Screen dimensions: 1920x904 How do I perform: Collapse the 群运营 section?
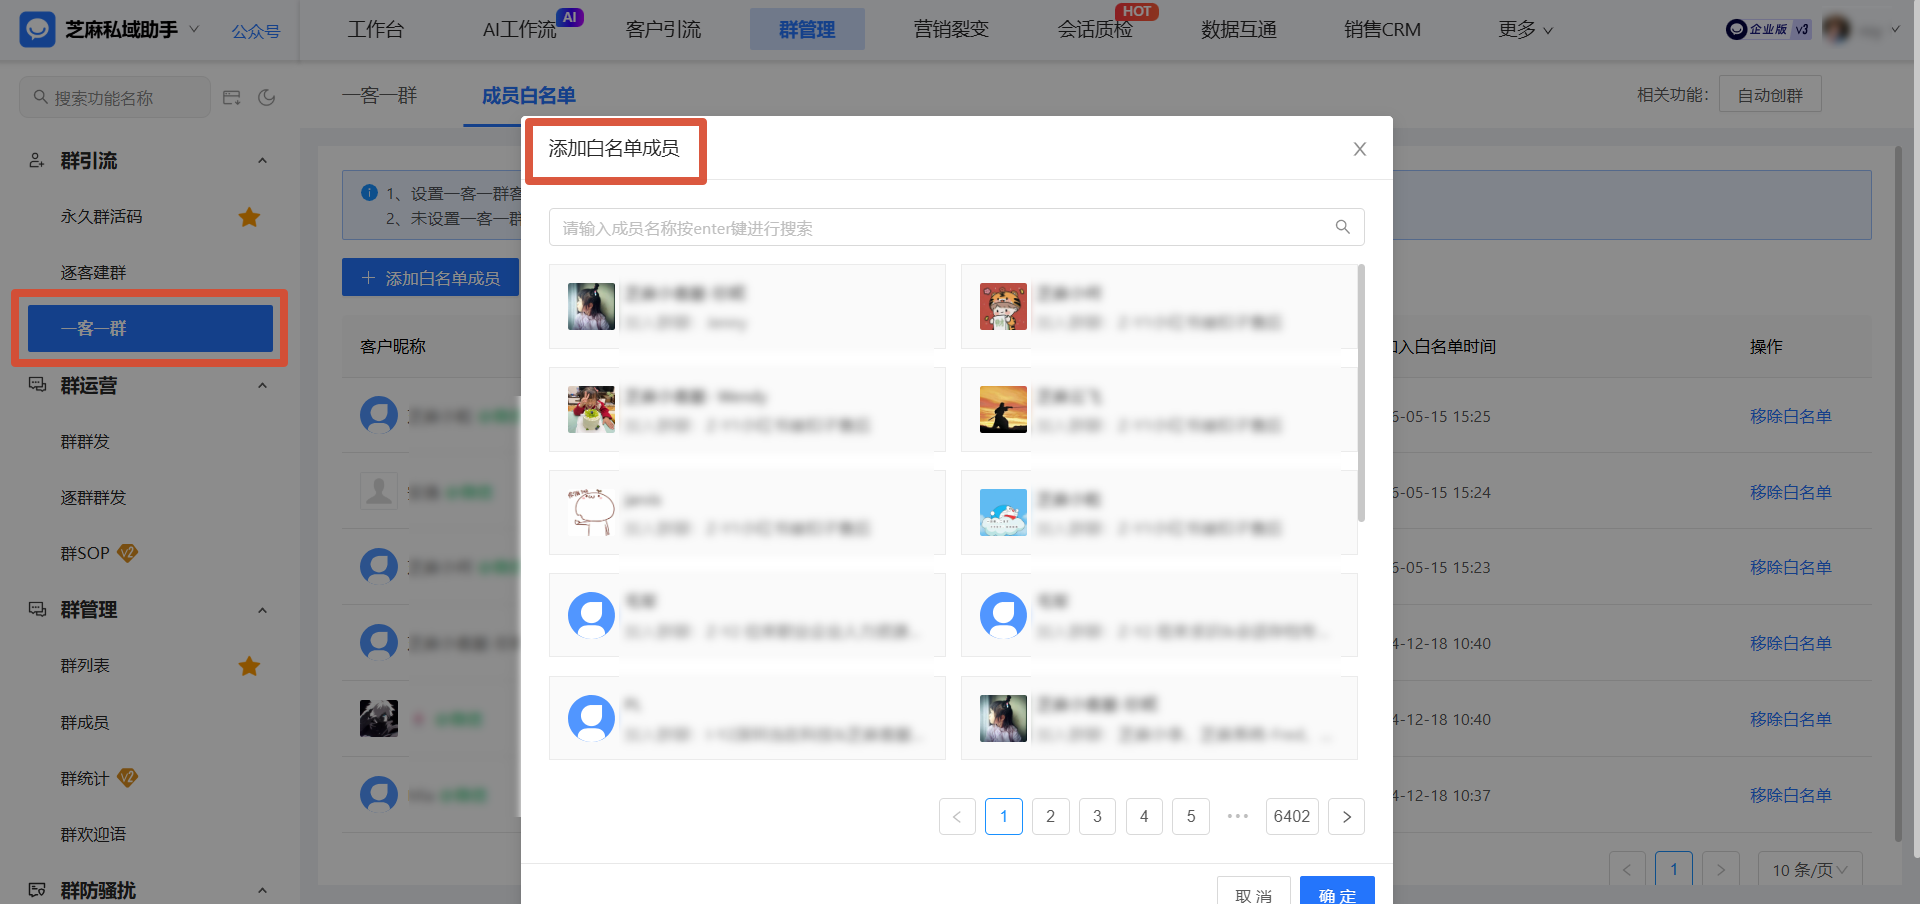262,385
